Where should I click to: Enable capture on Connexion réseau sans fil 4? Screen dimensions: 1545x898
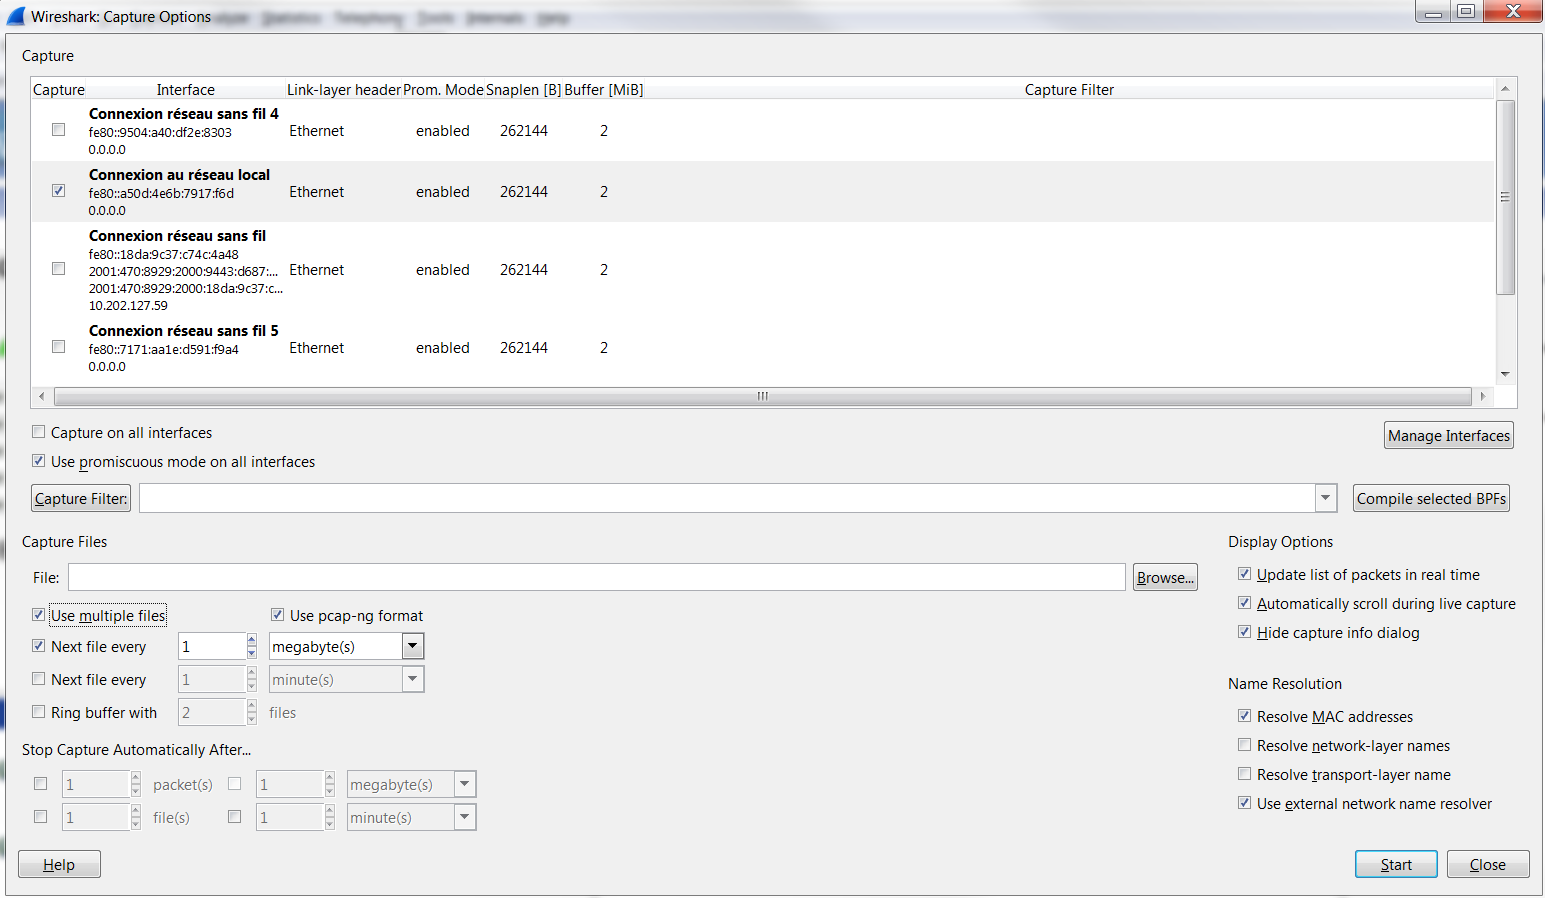(58, 130)
